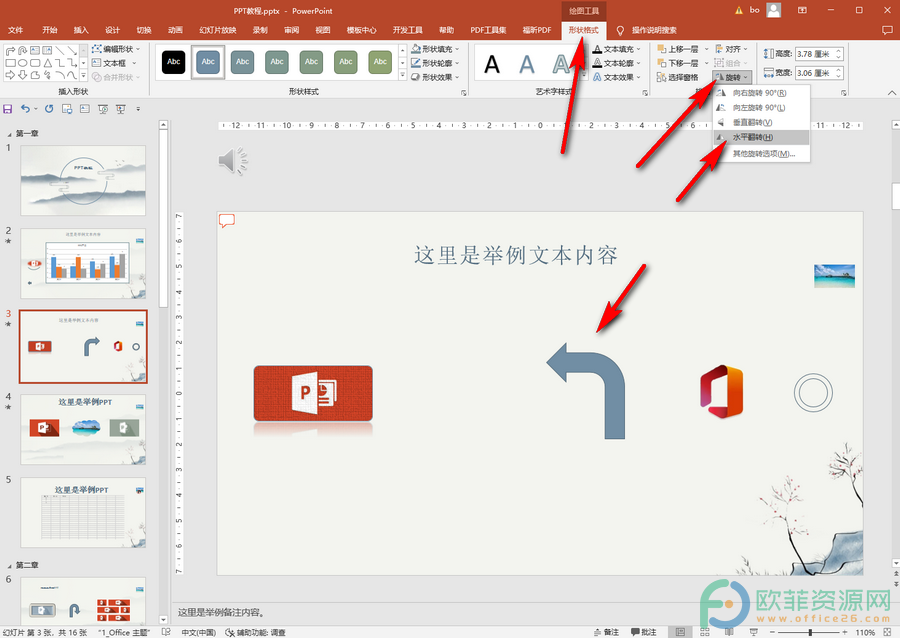Click the comment bubble icon on slide

pyautogui.click(x=227, y=220)
